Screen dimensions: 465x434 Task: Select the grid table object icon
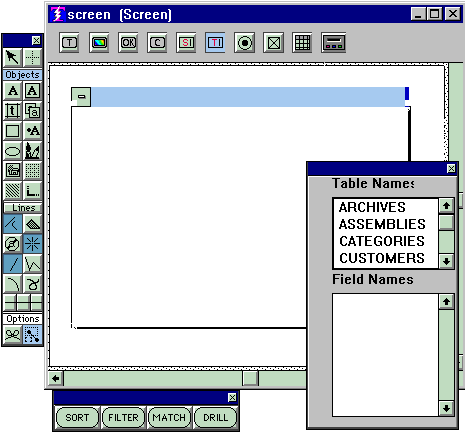tap(302, 43)
